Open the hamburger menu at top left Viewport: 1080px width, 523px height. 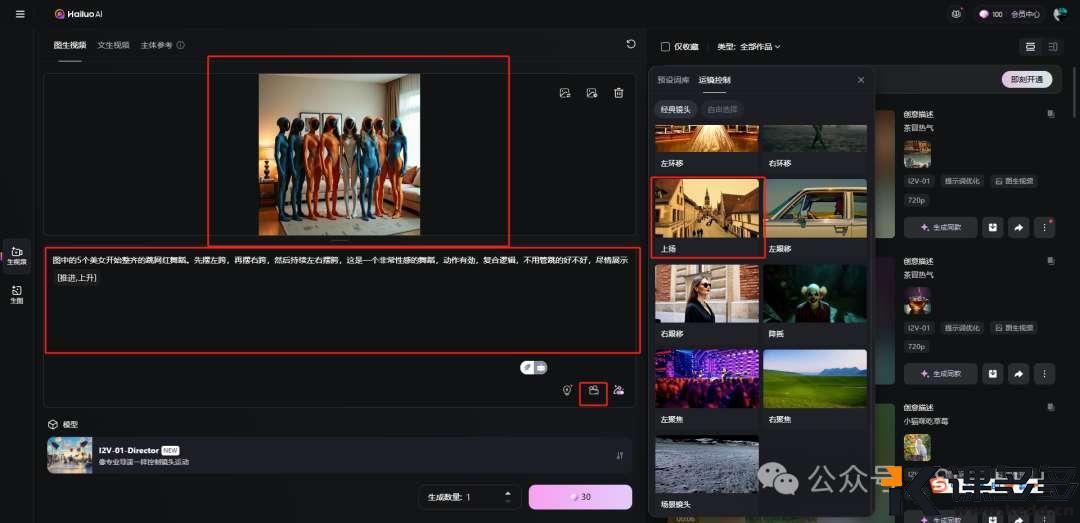coord(20,14)
